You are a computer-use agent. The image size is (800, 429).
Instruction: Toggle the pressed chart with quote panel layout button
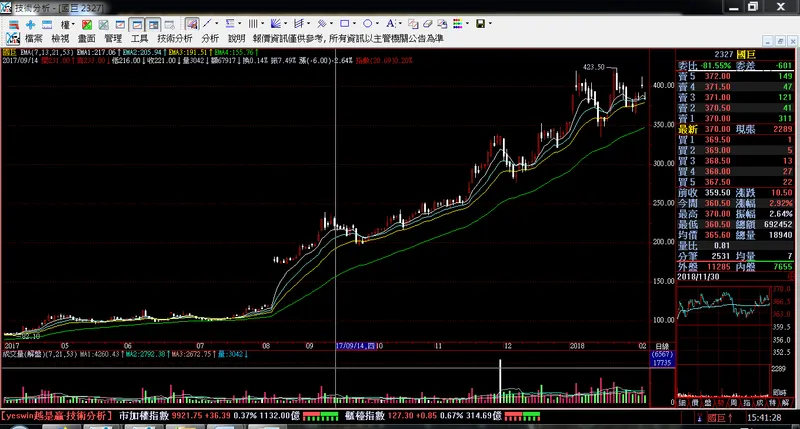pos(153,24)
